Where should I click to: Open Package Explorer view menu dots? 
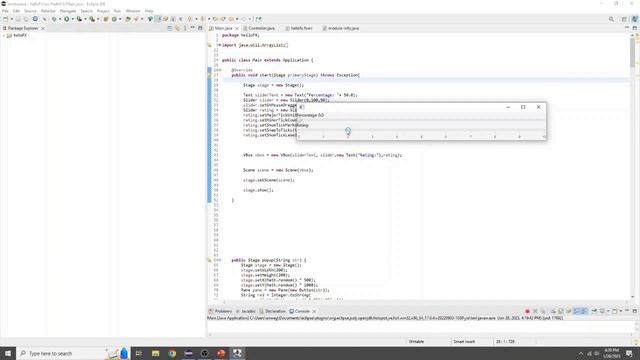(x=185, y=28)
